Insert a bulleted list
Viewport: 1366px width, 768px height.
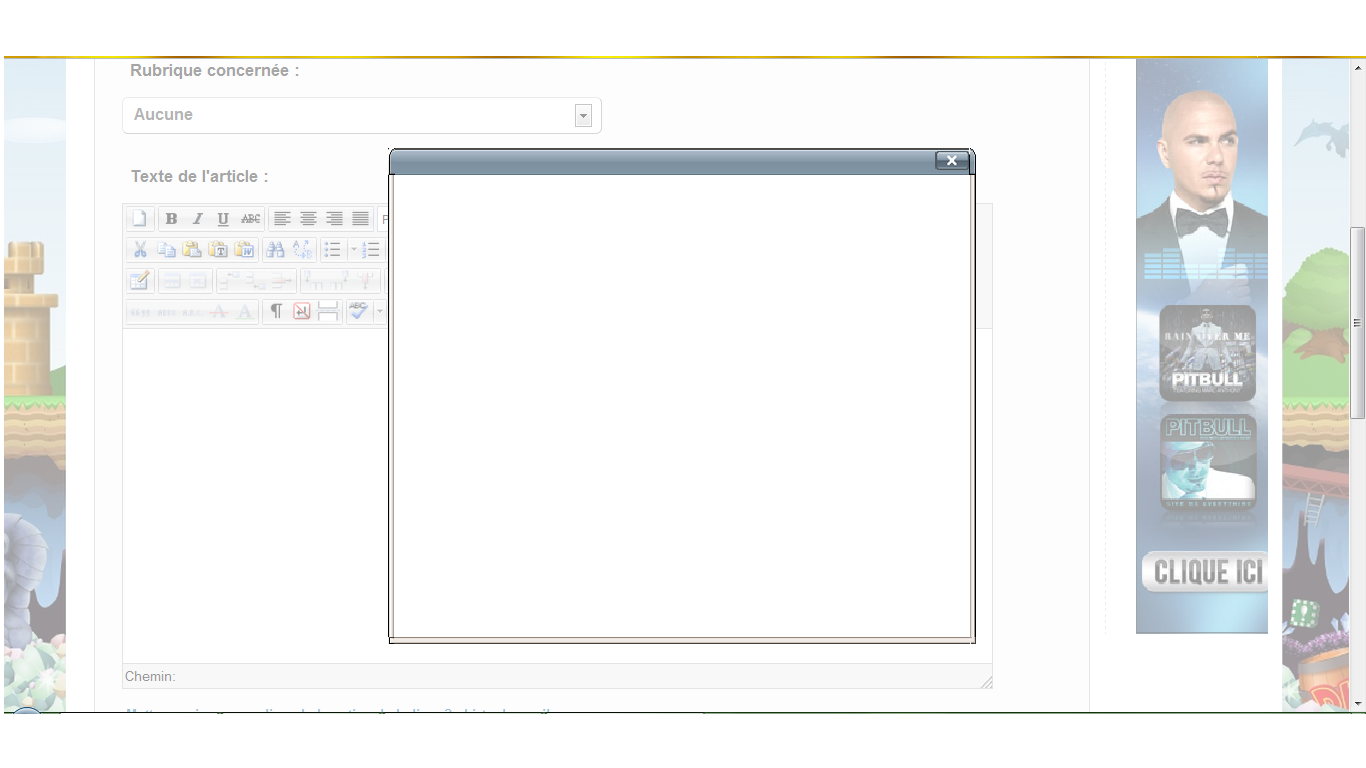pos(333,250)
